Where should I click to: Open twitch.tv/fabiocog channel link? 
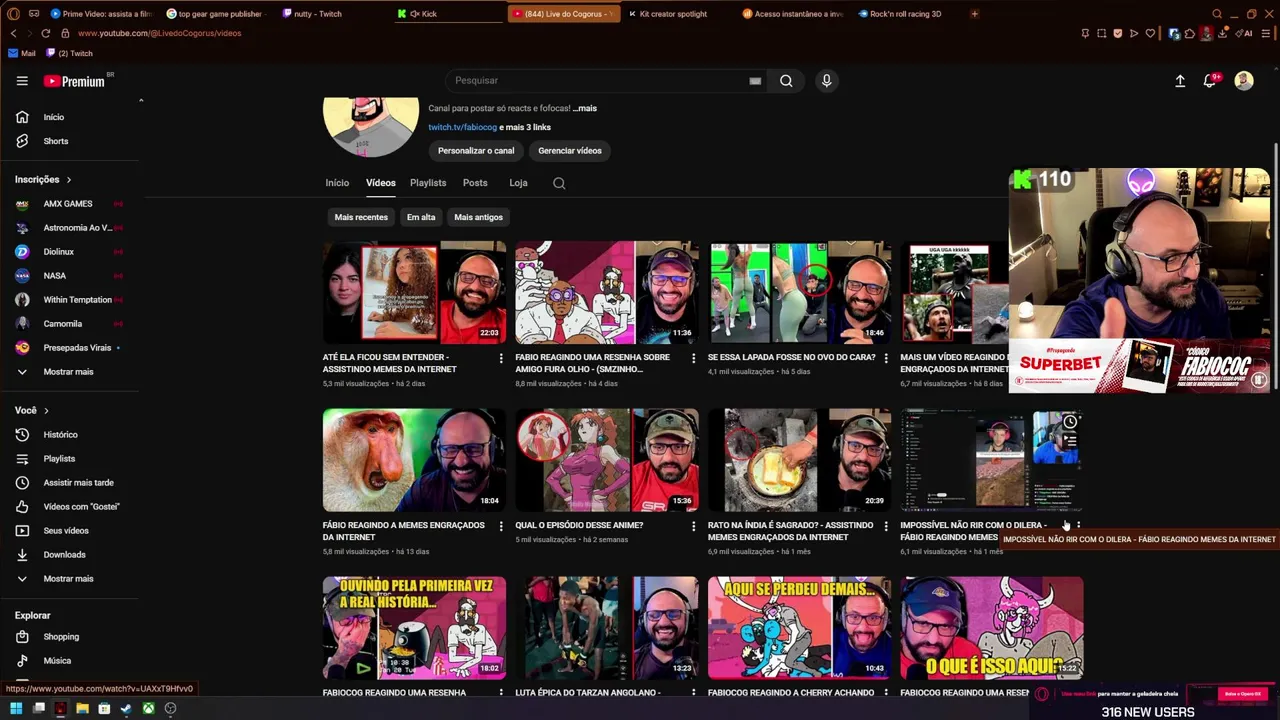click(x=462, y=127)
